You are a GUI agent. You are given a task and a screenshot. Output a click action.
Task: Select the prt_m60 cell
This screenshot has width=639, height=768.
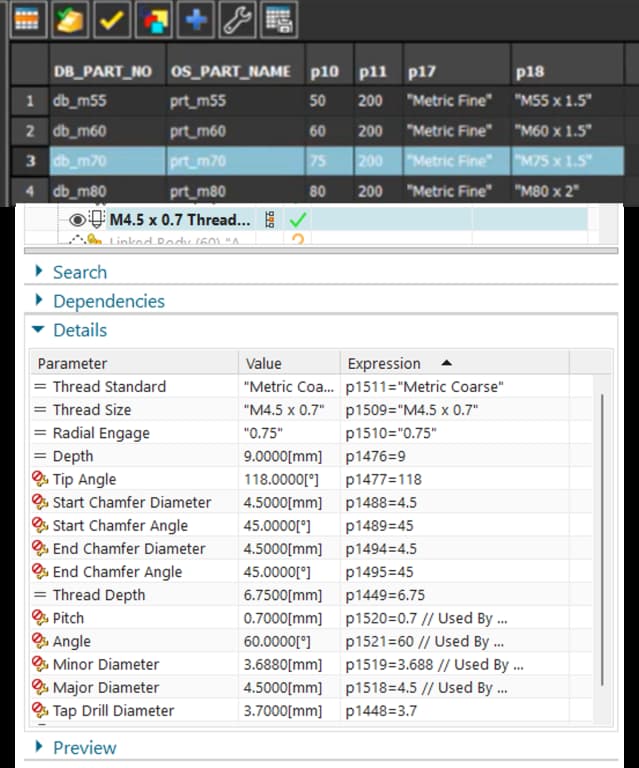click(236, 131)
